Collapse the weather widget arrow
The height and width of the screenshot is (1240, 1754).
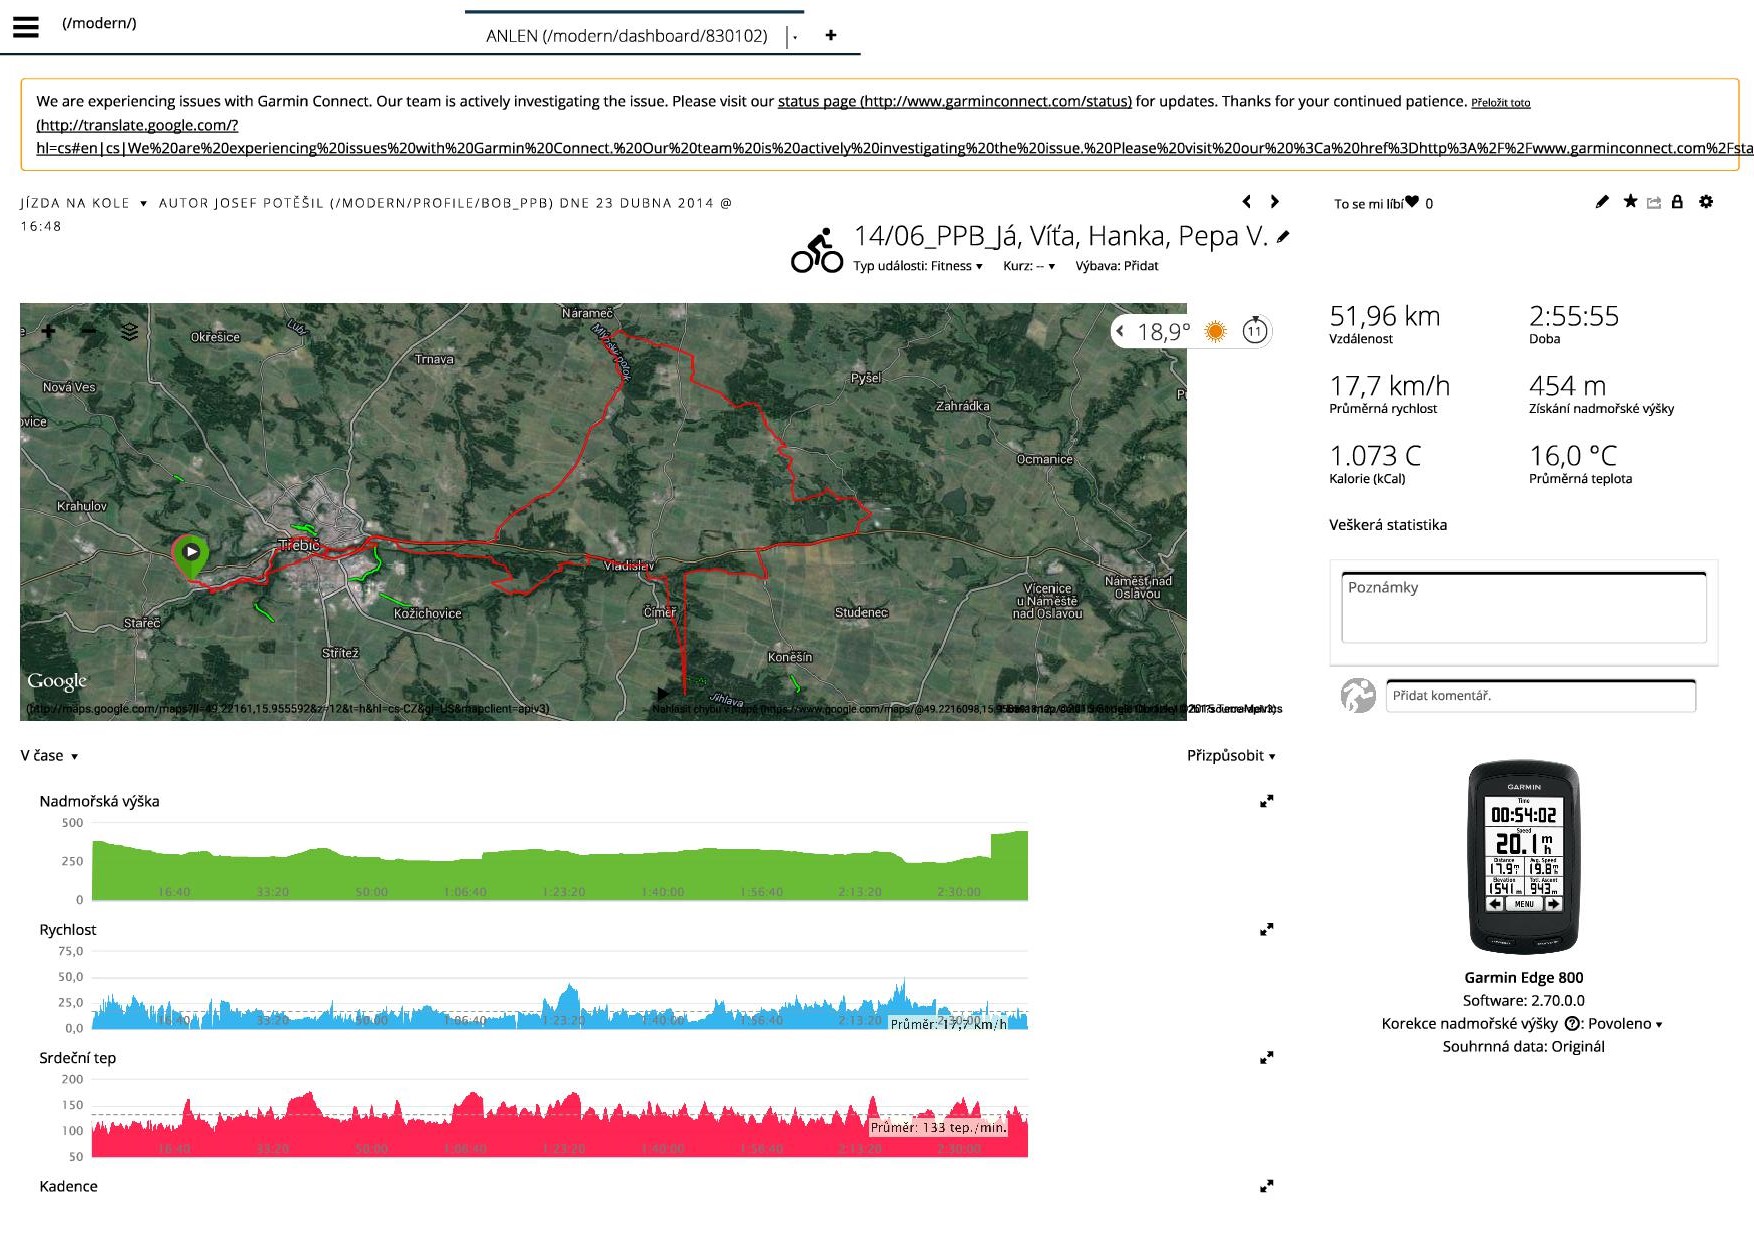[1120, 331]
